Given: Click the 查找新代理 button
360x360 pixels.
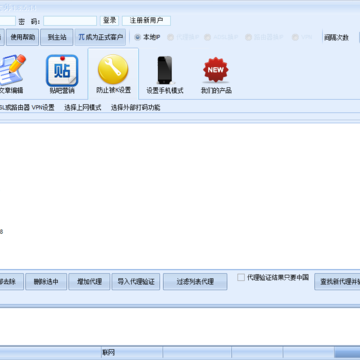Looking at the screenshot, I should [x=337, y=282].
